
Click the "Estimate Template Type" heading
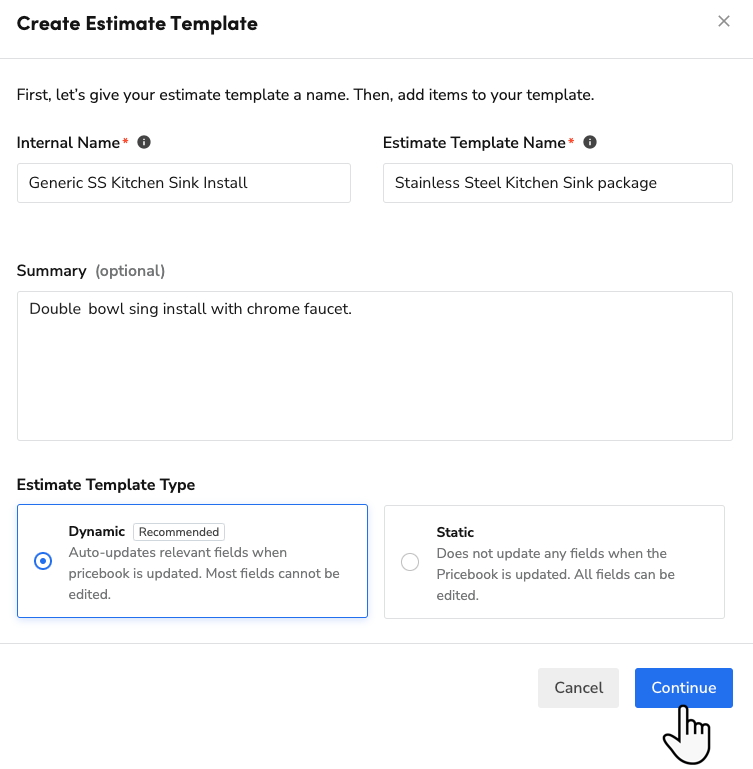coord(106,485)
